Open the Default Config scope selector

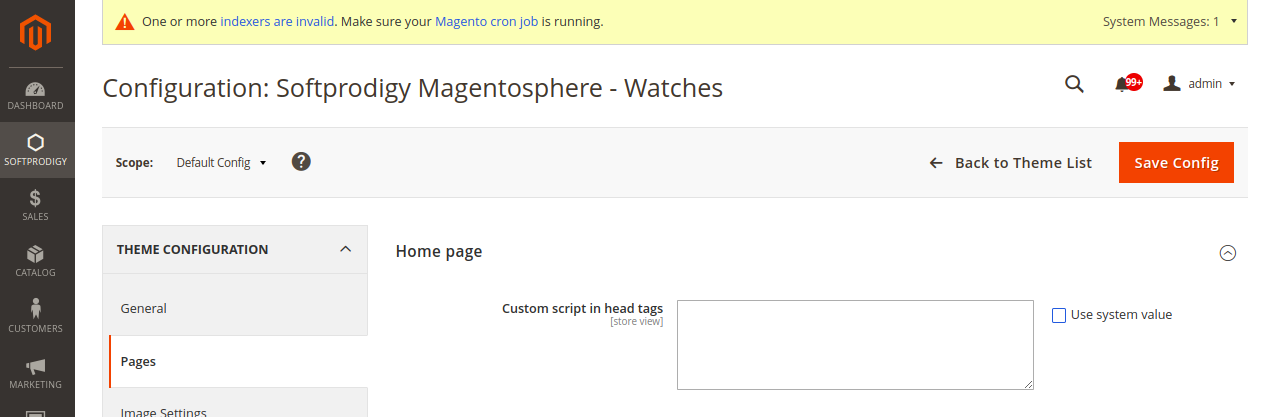pos(221,162)
